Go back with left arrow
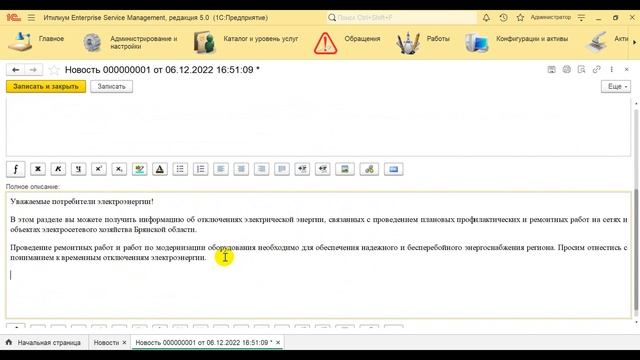Viewport: 640px width, 360px height. (x=16, y=70)
